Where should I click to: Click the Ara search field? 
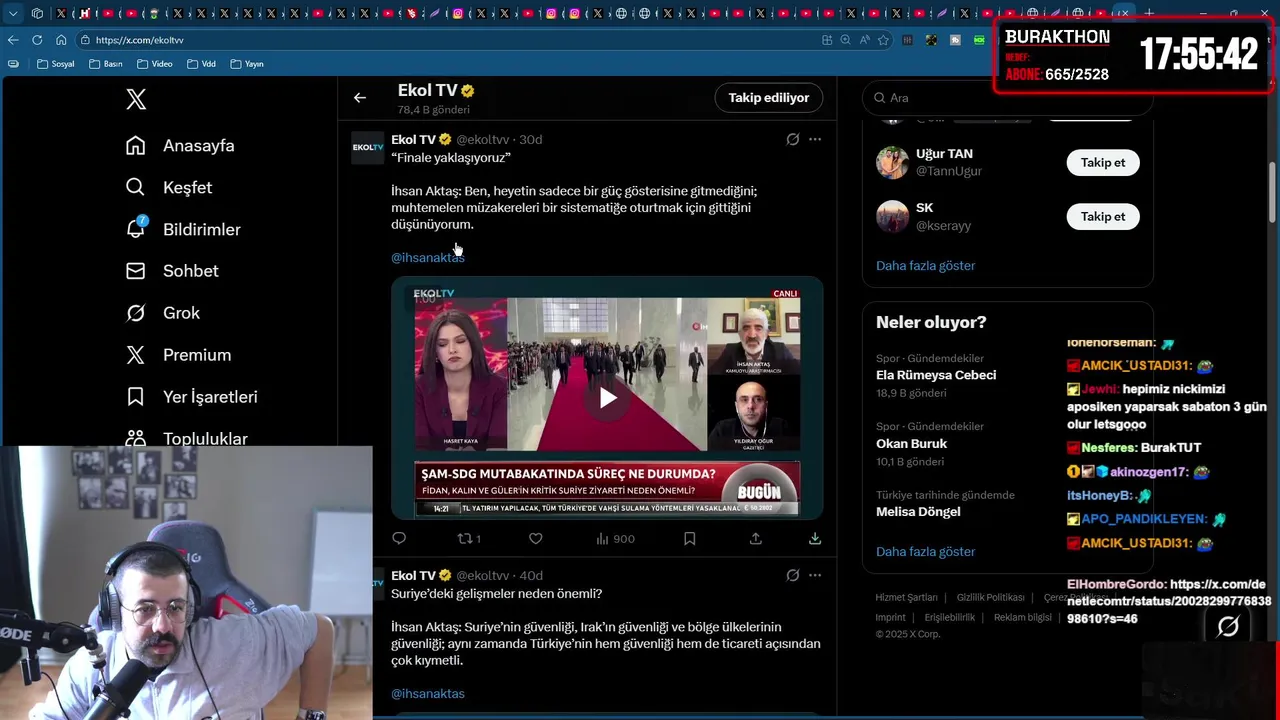pos(1007,98)
